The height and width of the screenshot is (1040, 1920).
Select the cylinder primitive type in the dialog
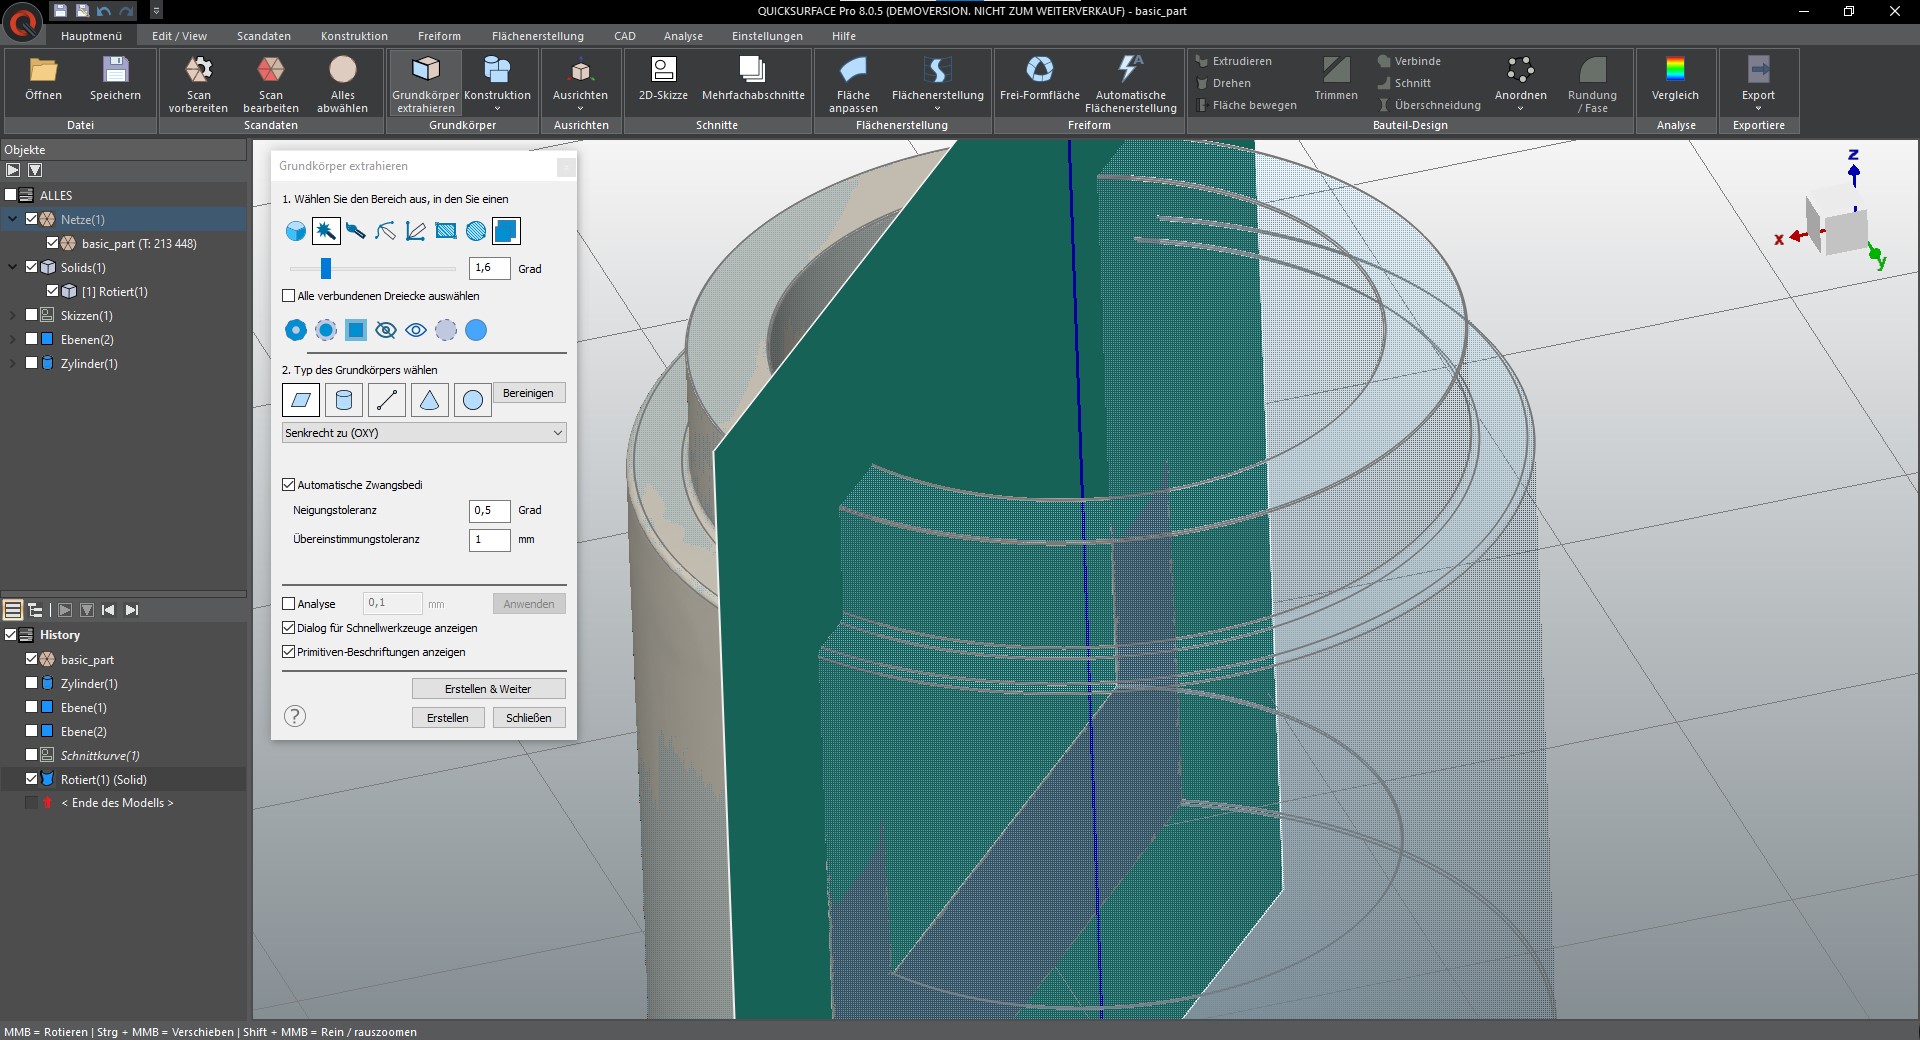(x=344, y=400)
